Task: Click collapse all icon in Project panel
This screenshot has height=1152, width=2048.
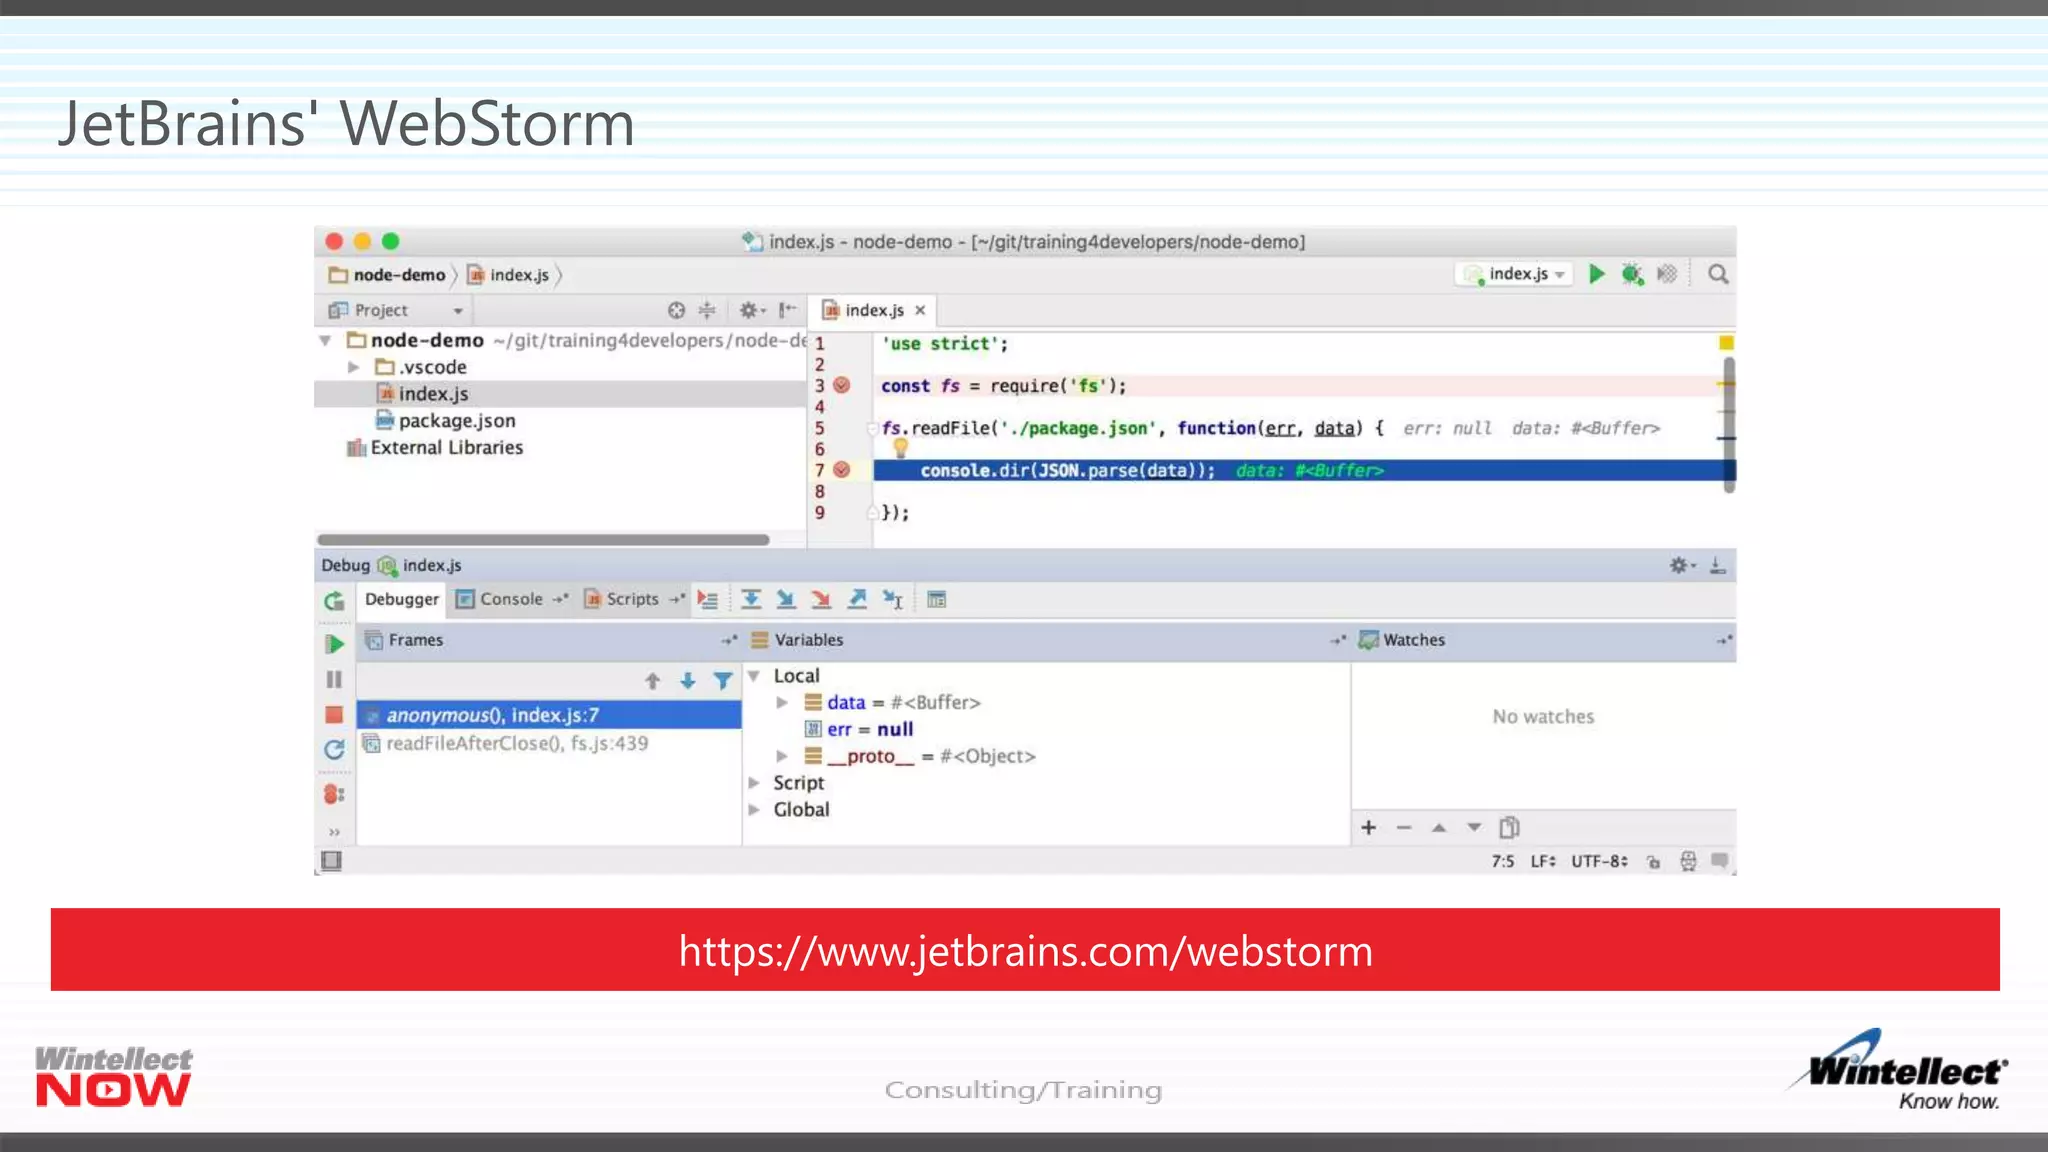Action: [x=707, y=310]
